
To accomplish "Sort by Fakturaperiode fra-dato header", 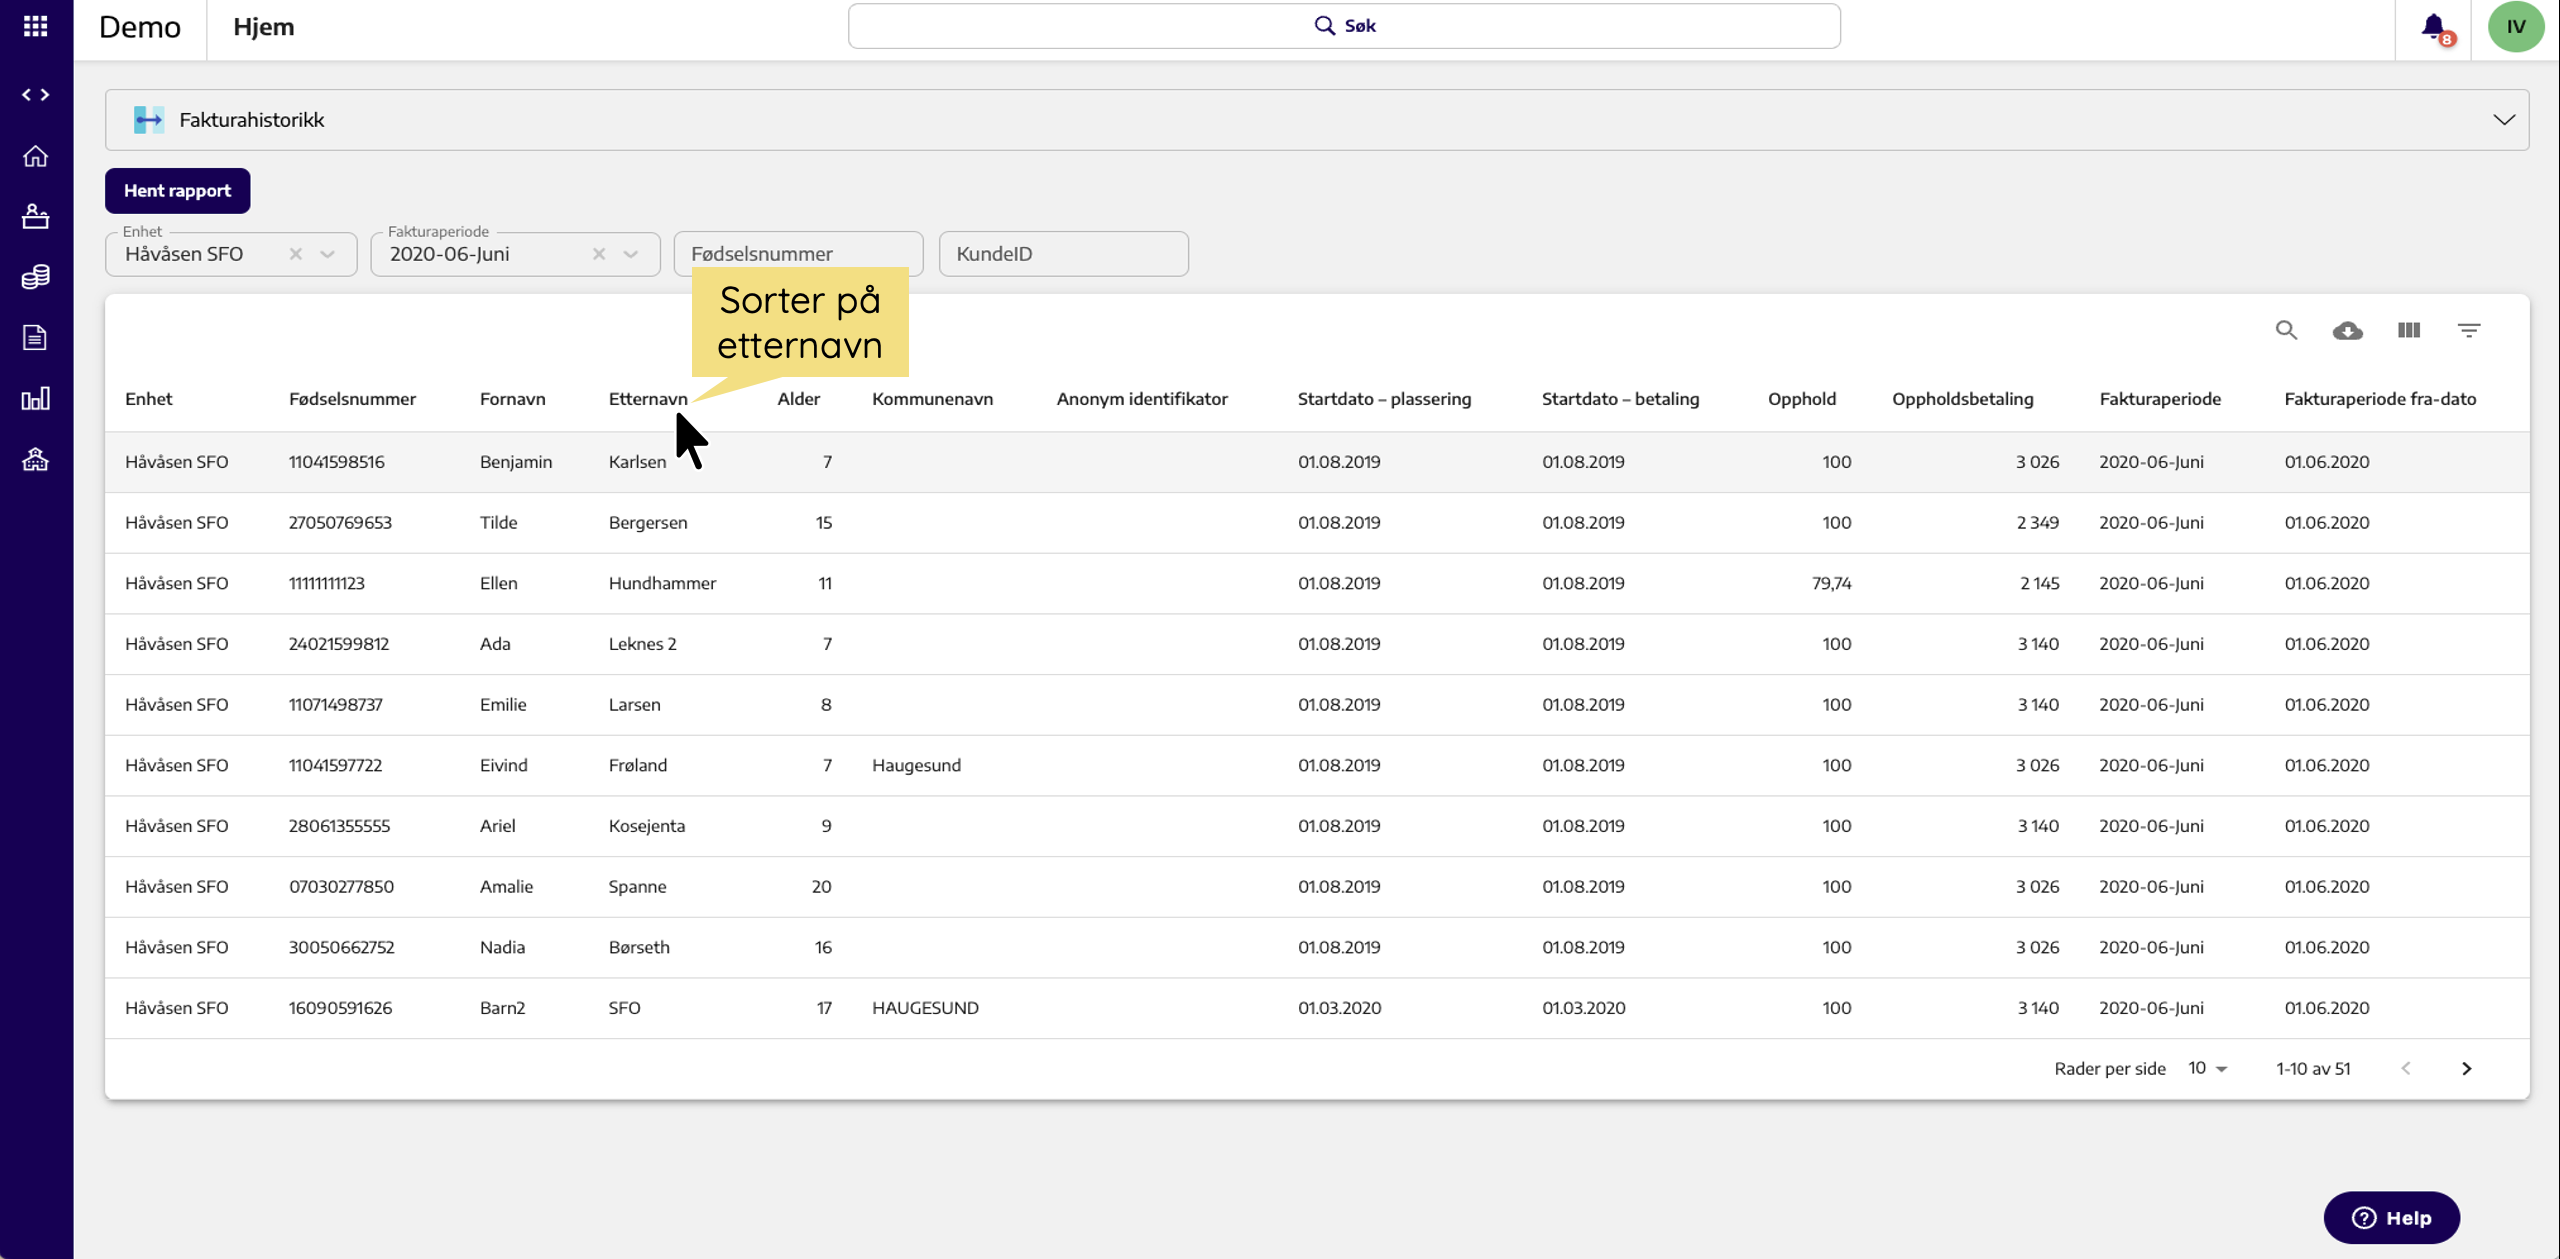I will pos(2380,399).
